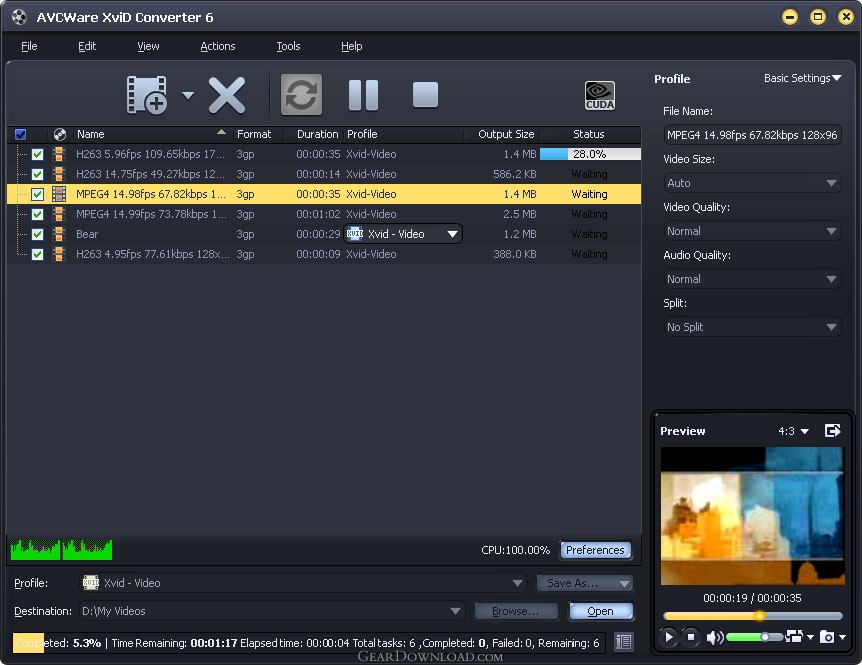This screenshot has height=665, width=862.
Task: Open the snapshot options dropdown arrow
Action: pos(842,637)
